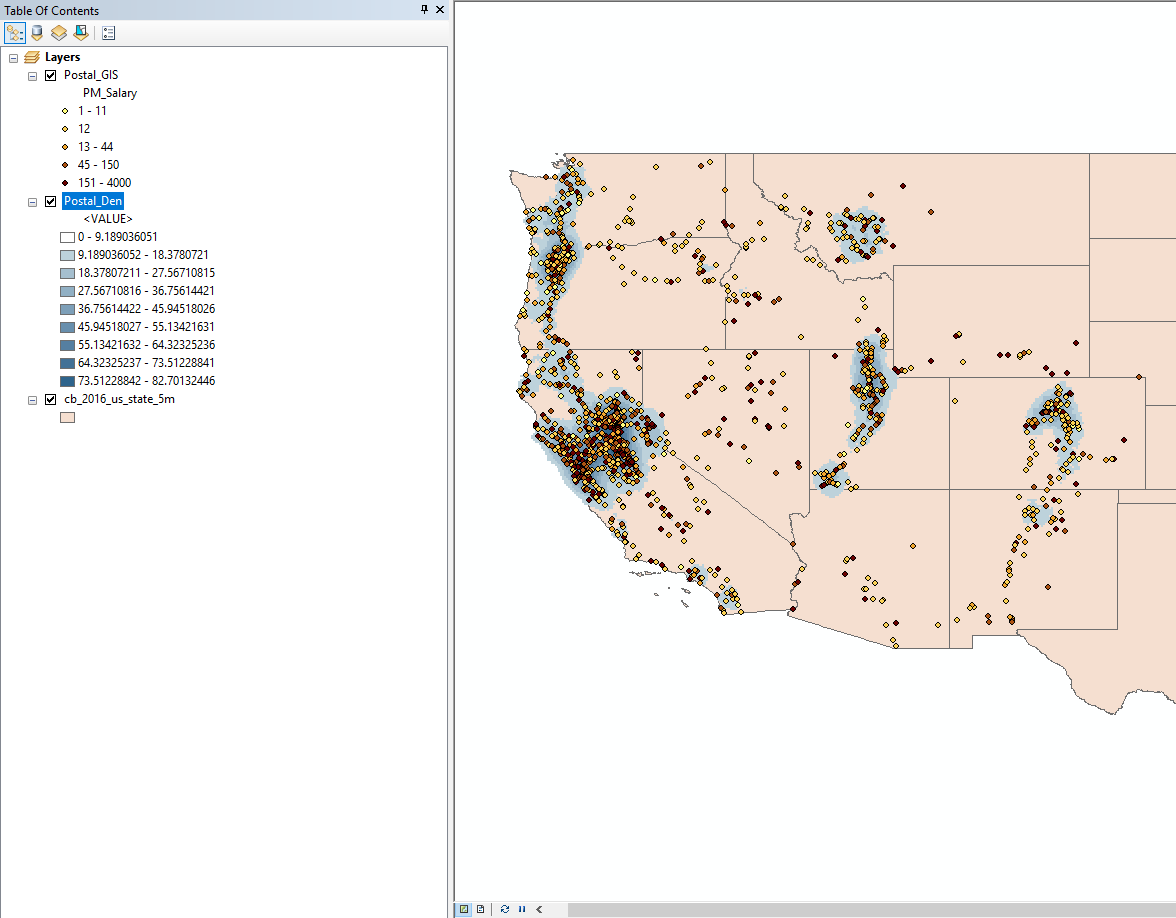Viewport: 1176px width, 918px height.
Task: Collapse the Layers data frame
Action: coord(13,57)
